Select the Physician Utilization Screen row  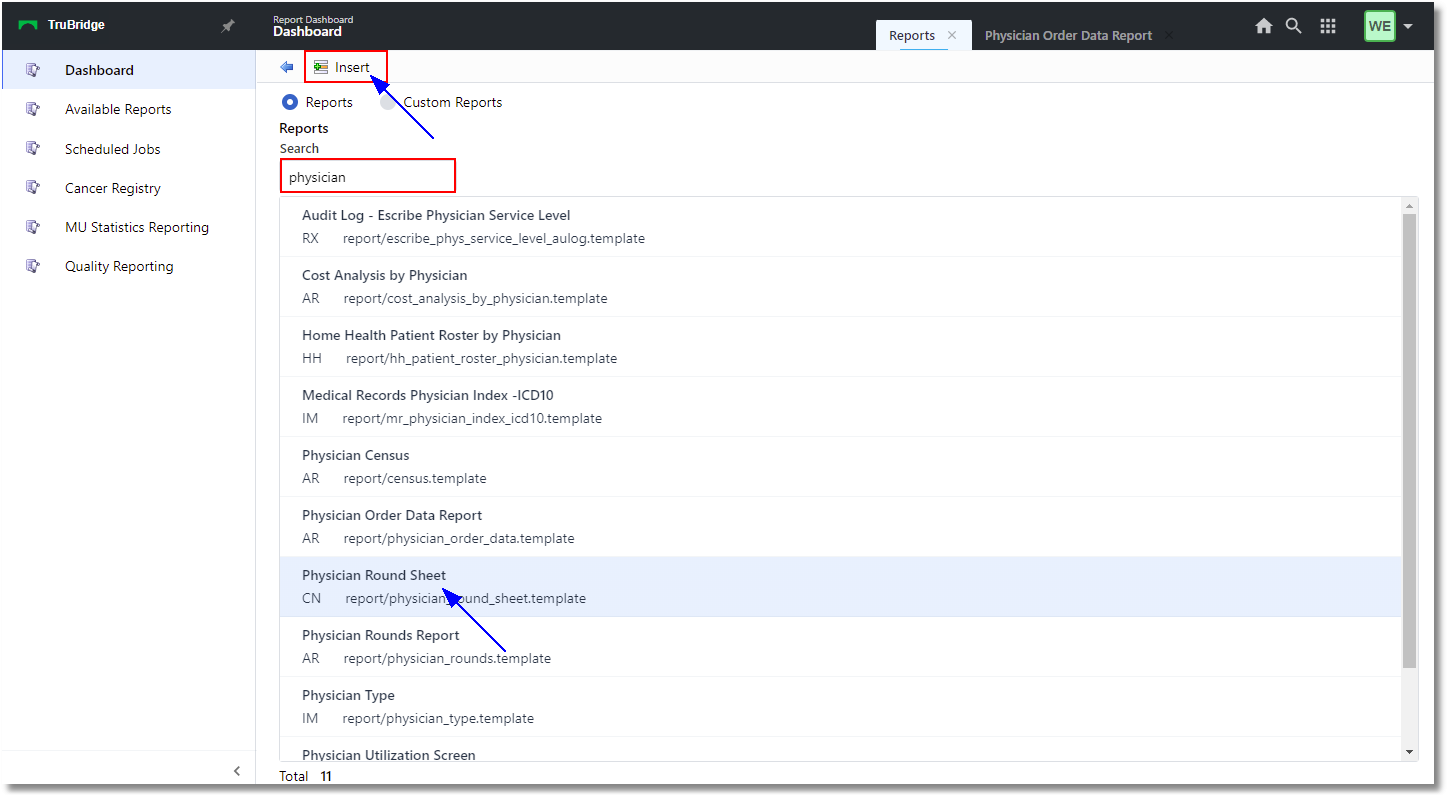(840, 750)
